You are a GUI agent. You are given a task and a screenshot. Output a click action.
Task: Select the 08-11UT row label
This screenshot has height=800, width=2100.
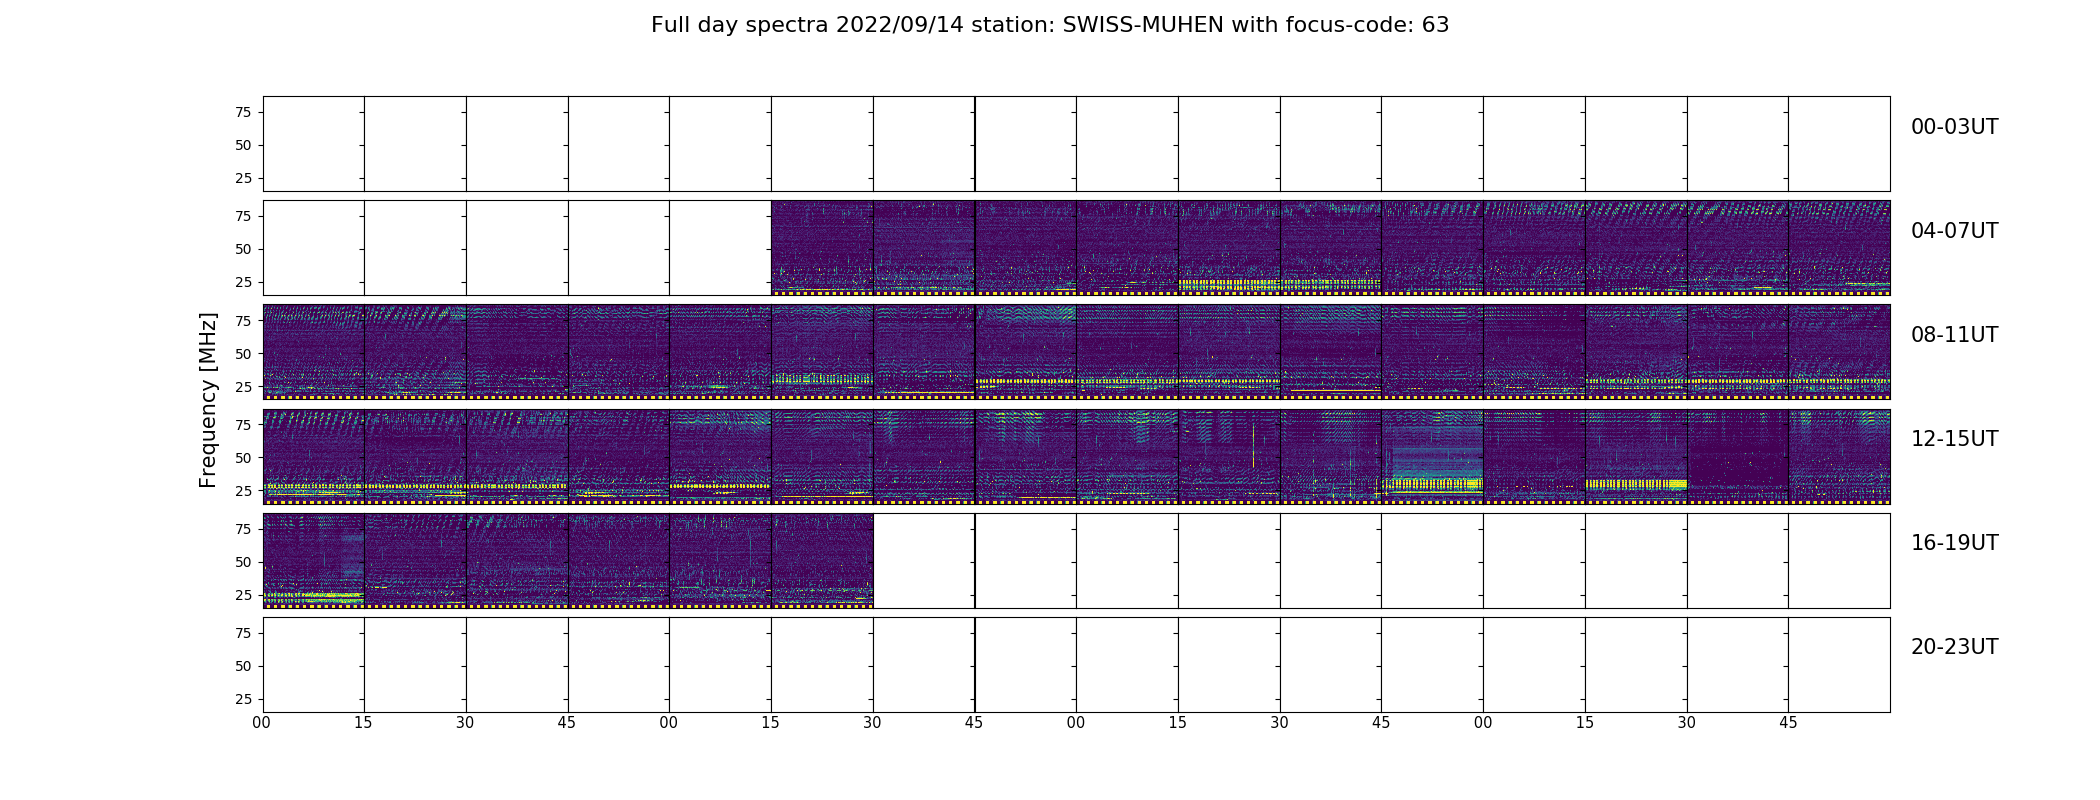1954,335
